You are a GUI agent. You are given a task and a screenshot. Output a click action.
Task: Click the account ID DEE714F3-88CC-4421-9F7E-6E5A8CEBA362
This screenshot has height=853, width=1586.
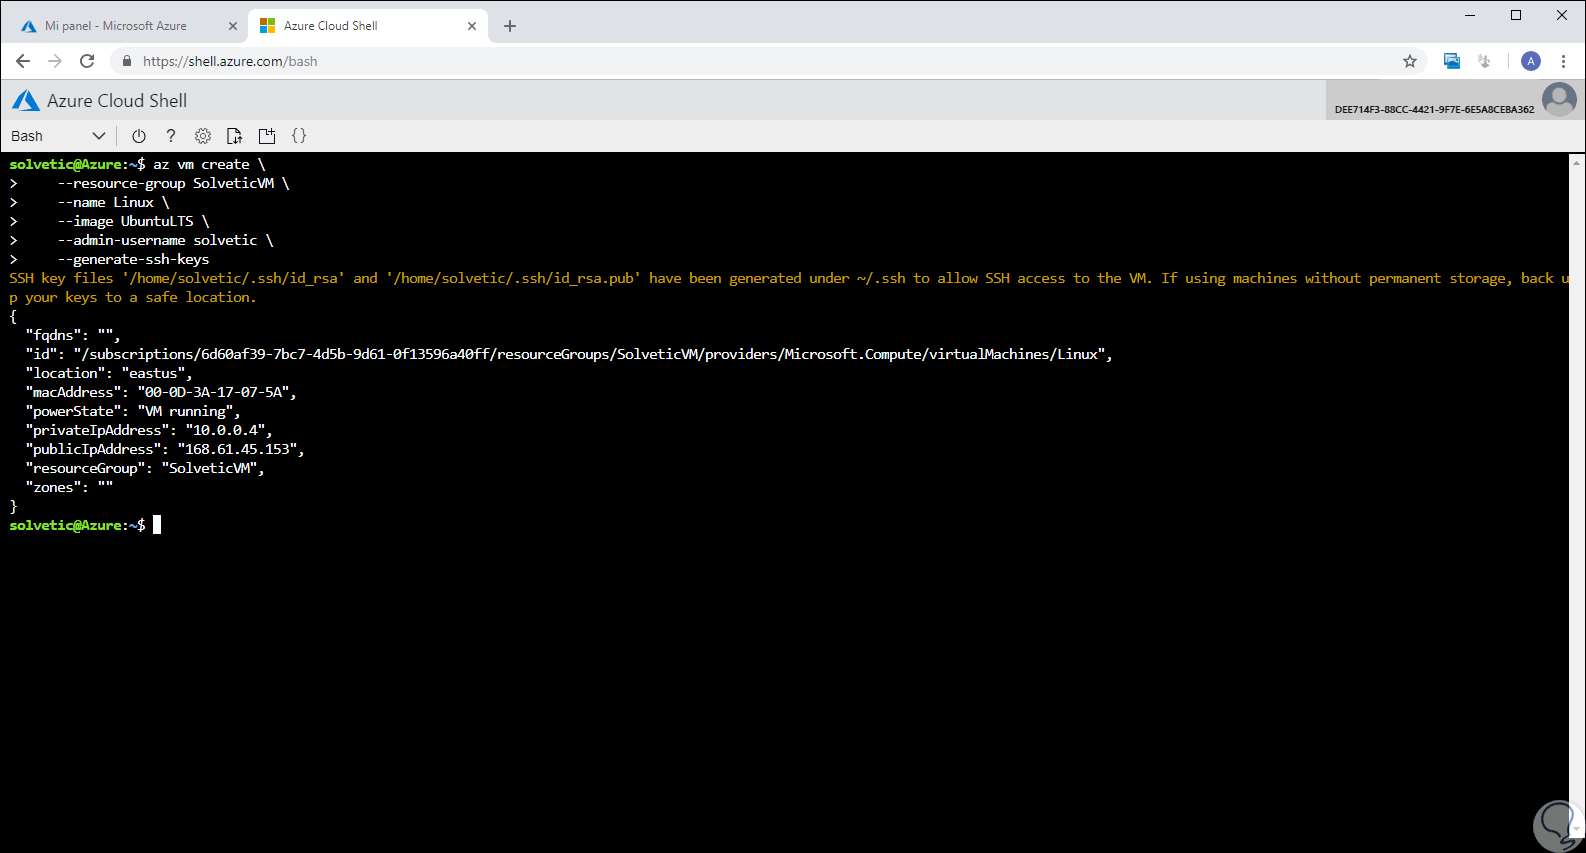tap(1434, 109)
